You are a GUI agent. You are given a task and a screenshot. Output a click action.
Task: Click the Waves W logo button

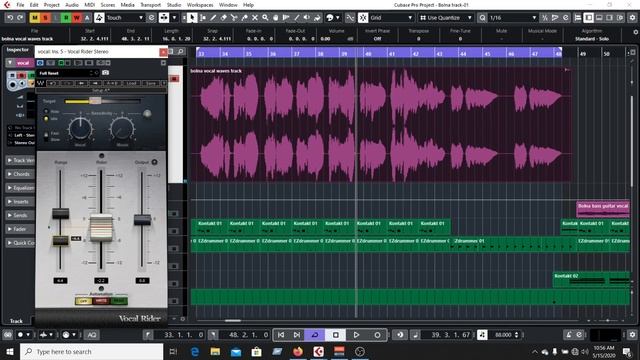40,83
